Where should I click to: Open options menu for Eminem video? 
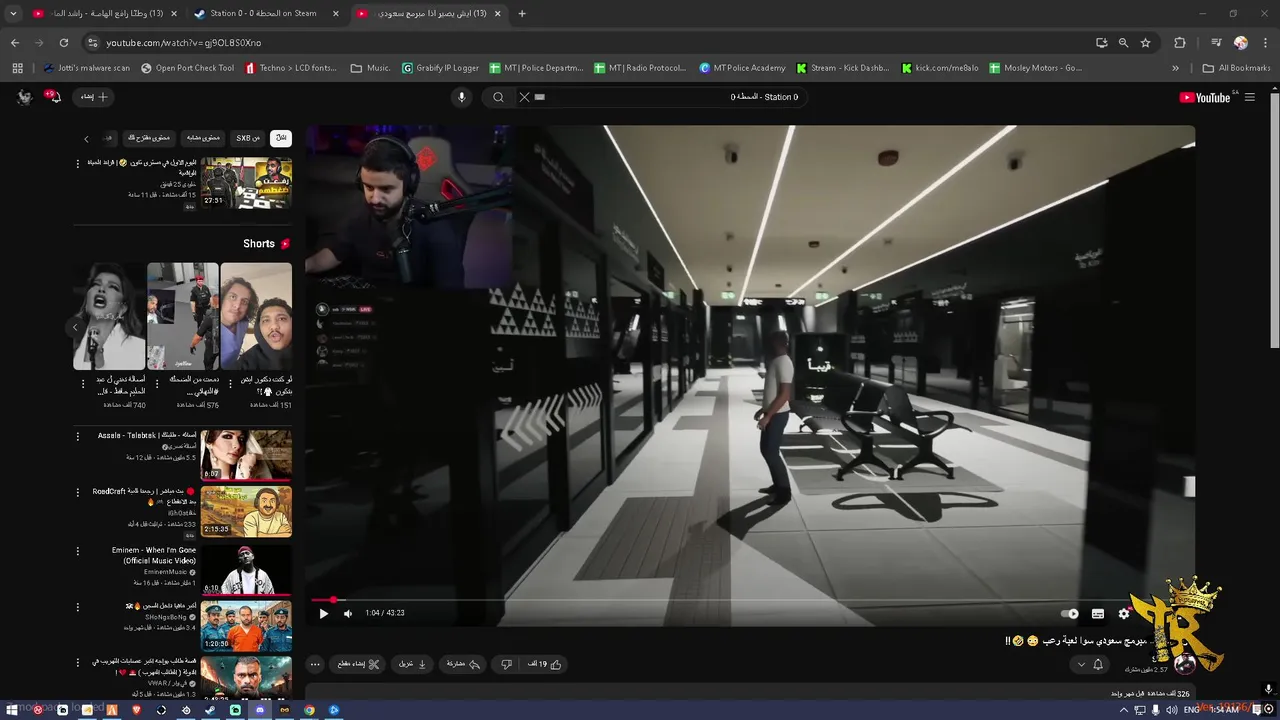pos(78,551)
